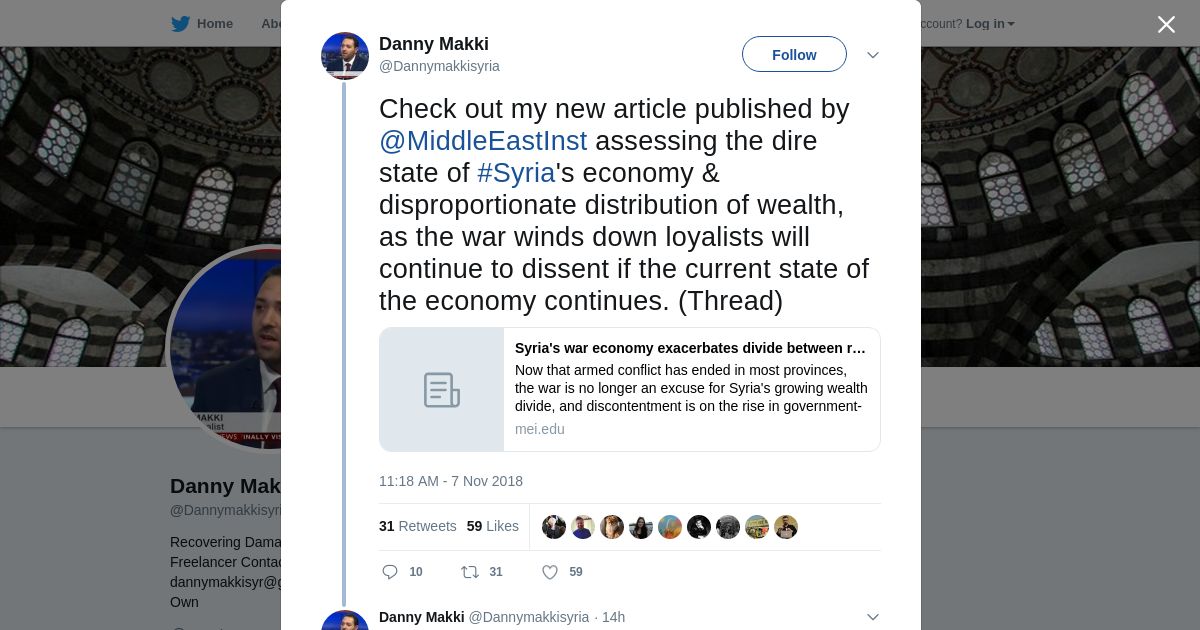View the 59 Likes list

[x=492, y=526]
